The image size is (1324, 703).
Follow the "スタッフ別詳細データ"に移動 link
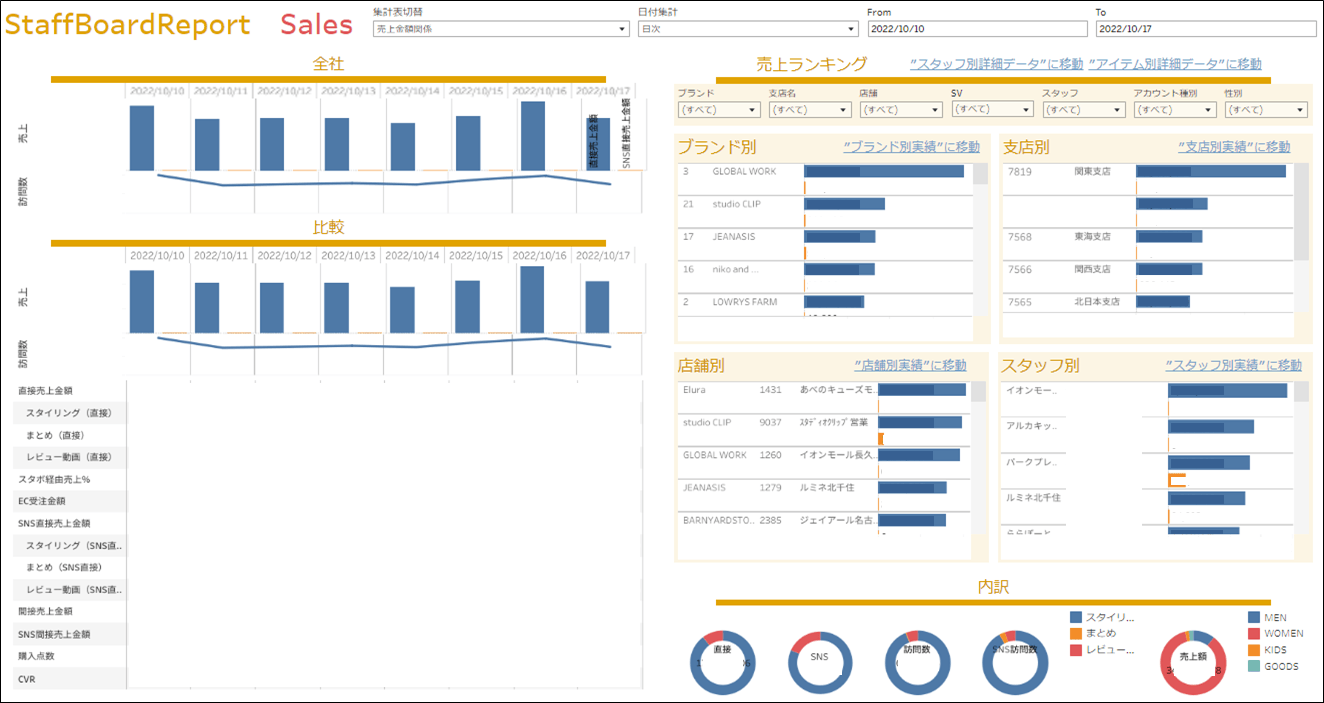click(x=996, y=64)
